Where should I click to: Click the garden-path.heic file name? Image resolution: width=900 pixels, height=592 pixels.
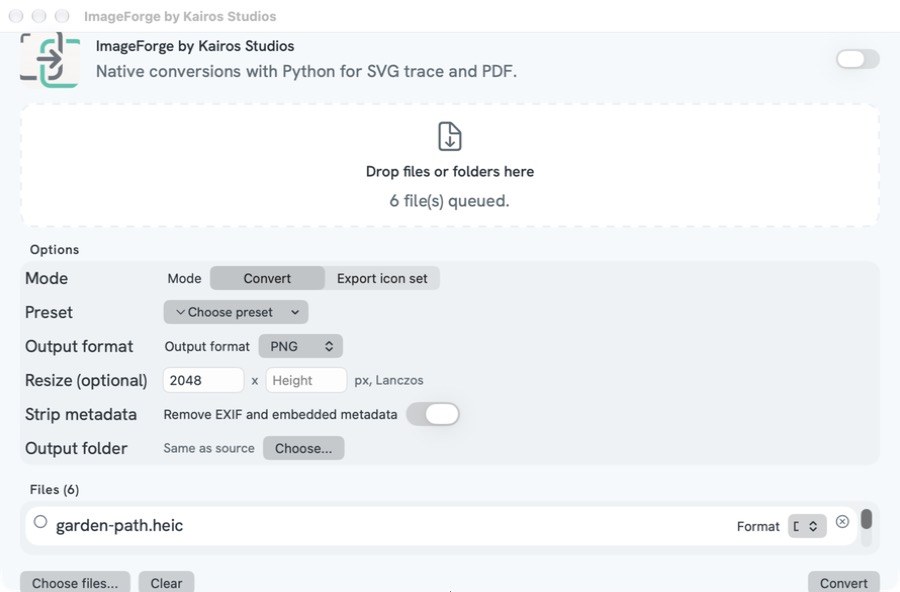click(x=119, y=525)
